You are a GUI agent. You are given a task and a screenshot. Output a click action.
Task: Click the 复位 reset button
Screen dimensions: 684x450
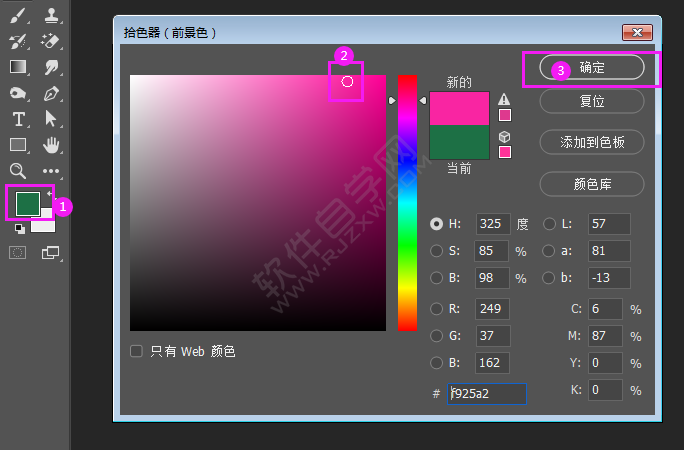(x=592, y=101)
